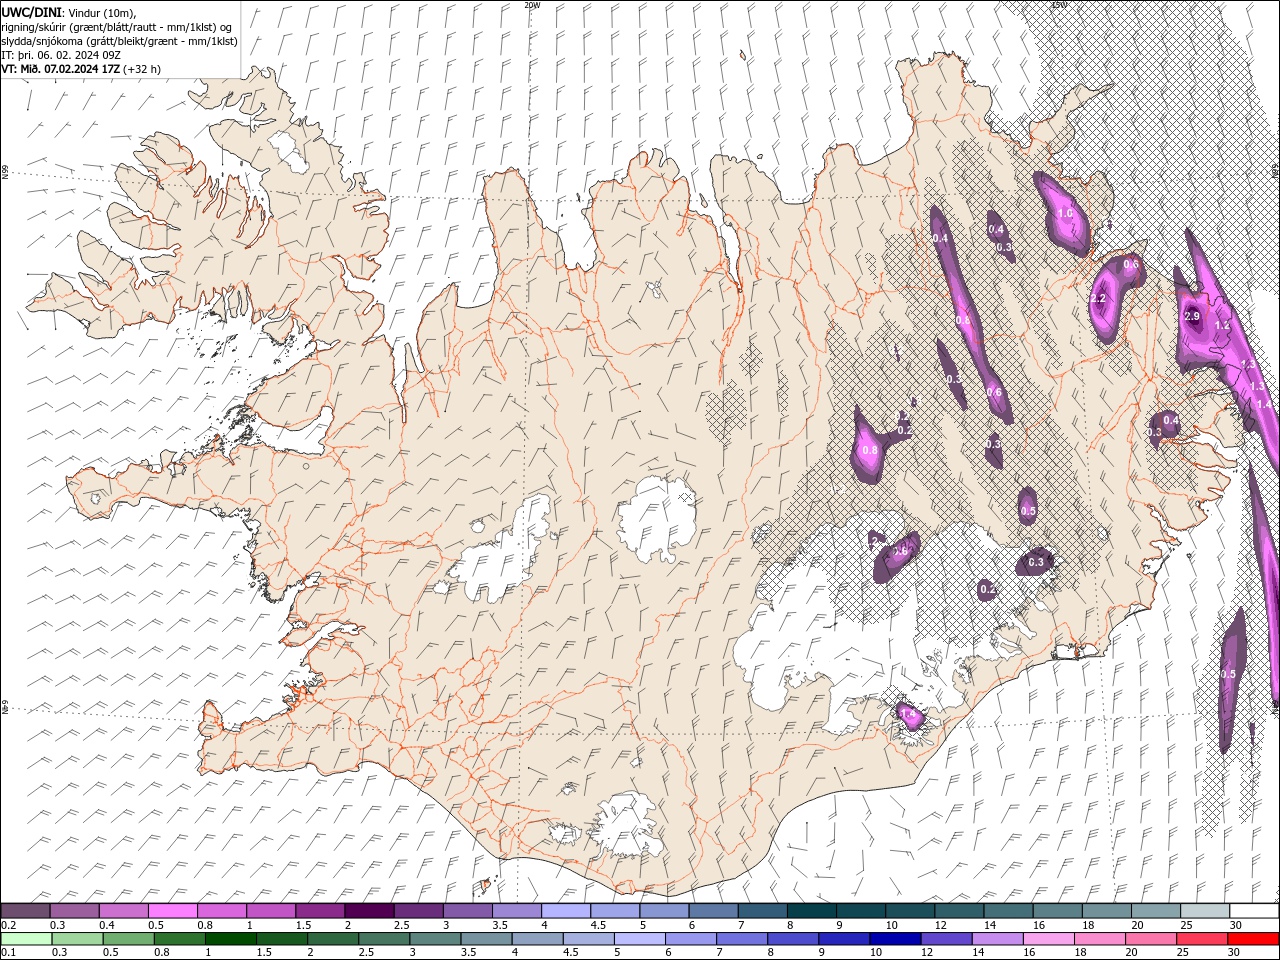Pick the green 0.5 legend swatch
This screenshot has height=960, width=1280.
128,938
